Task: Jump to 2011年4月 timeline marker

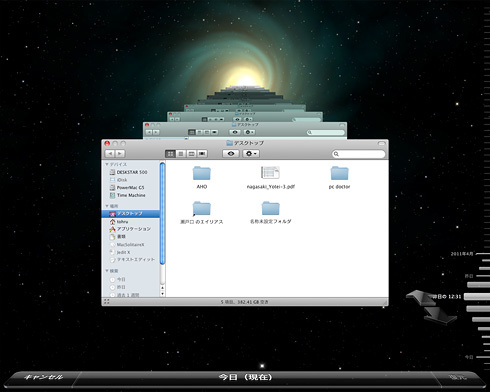Action: (462, 254)
